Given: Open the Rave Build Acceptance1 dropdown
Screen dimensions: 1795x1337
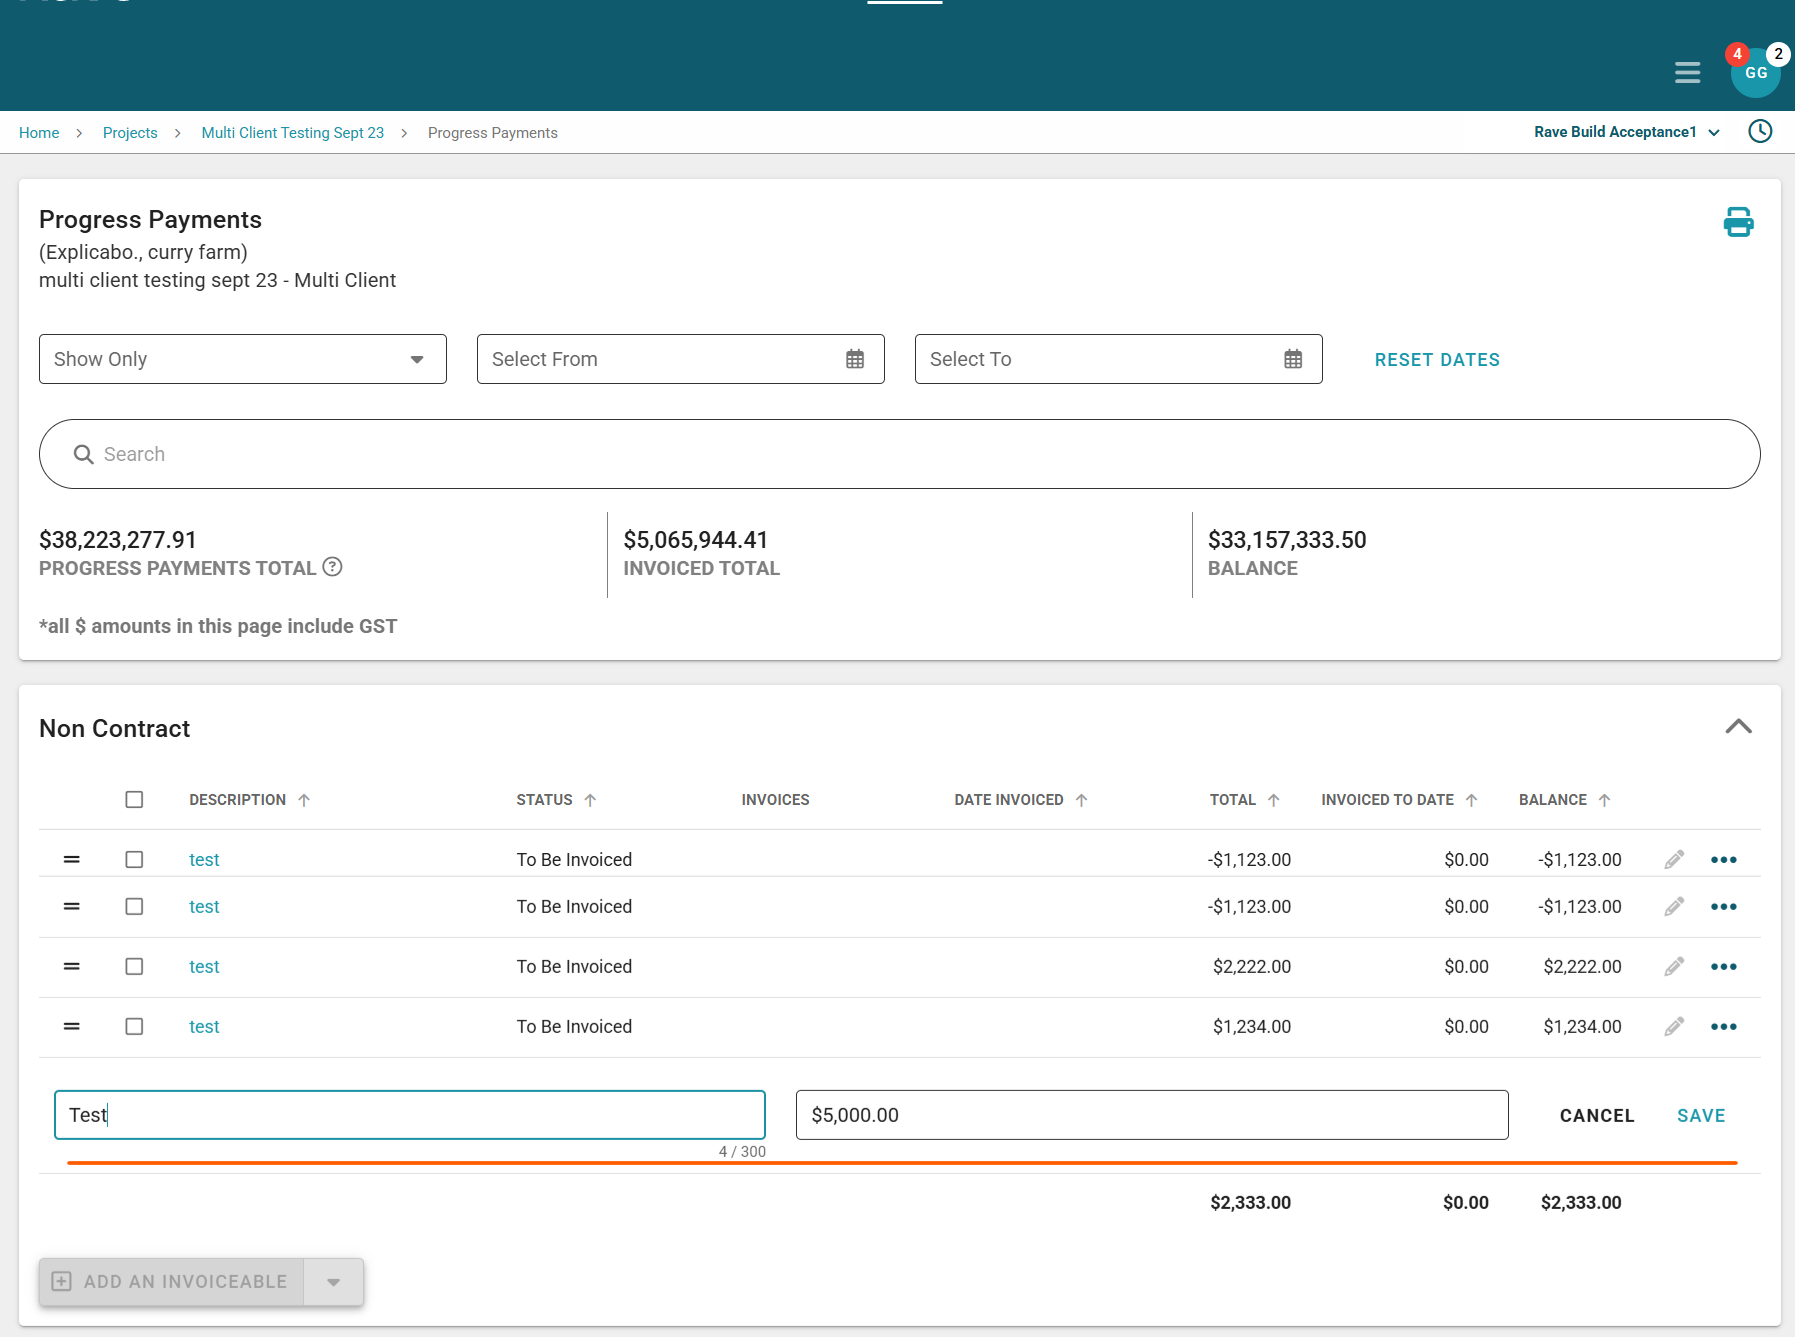Looking at the screenshot, I should point(1626,132).
